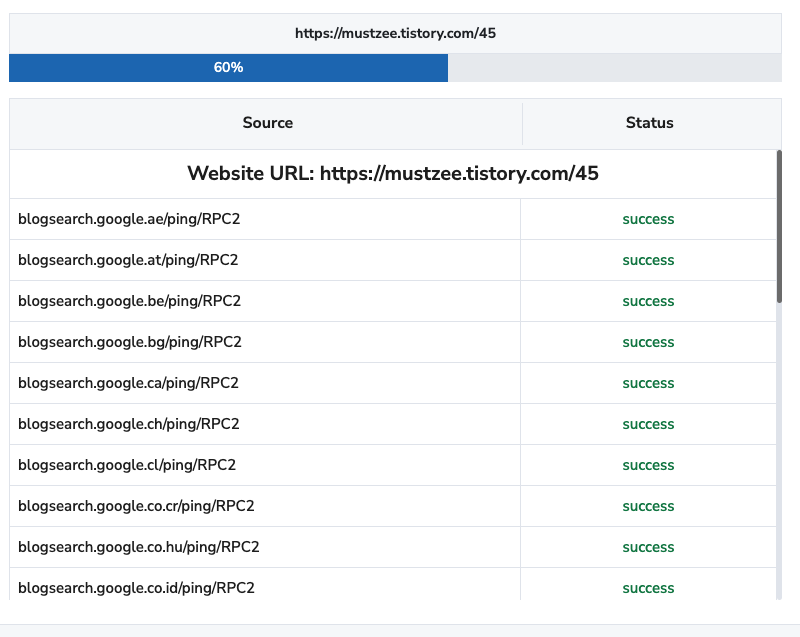Select blogsearch.google.be/ping/RPC2 row

(x=393, y=301)
